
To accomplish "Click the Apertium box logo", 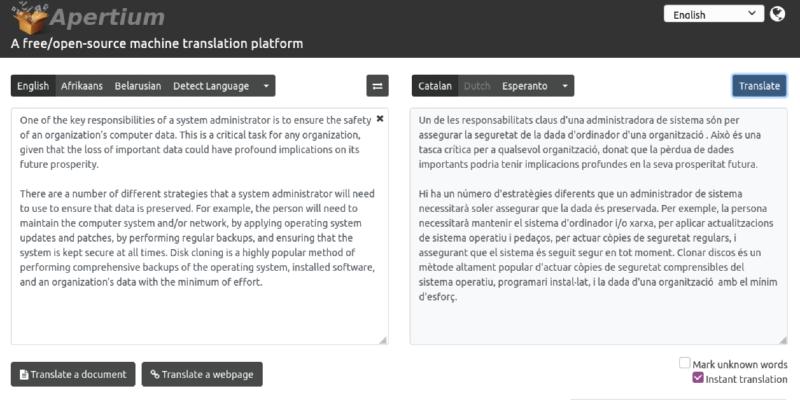I will coord(30,18).
